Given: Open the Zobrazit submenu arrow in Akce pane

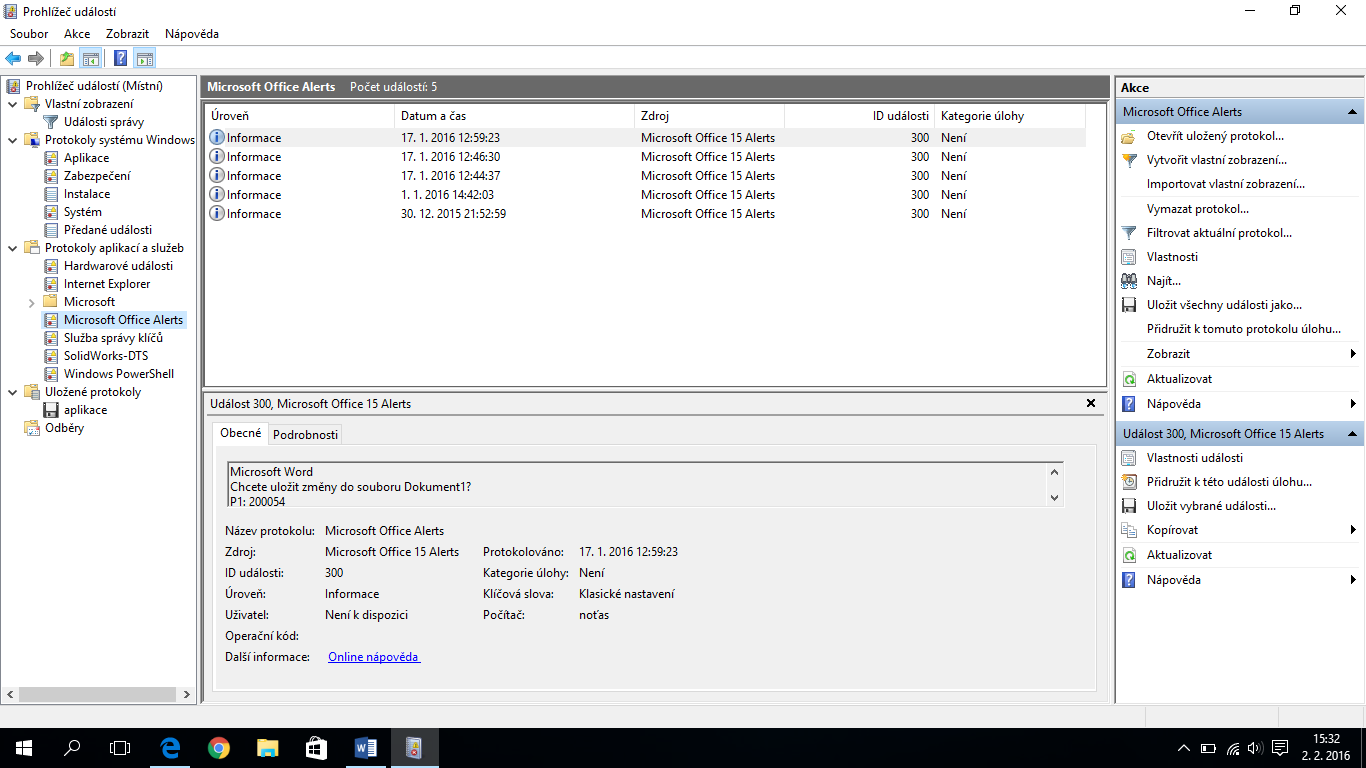Looking at the screenshot, I should coord(1353,354).
